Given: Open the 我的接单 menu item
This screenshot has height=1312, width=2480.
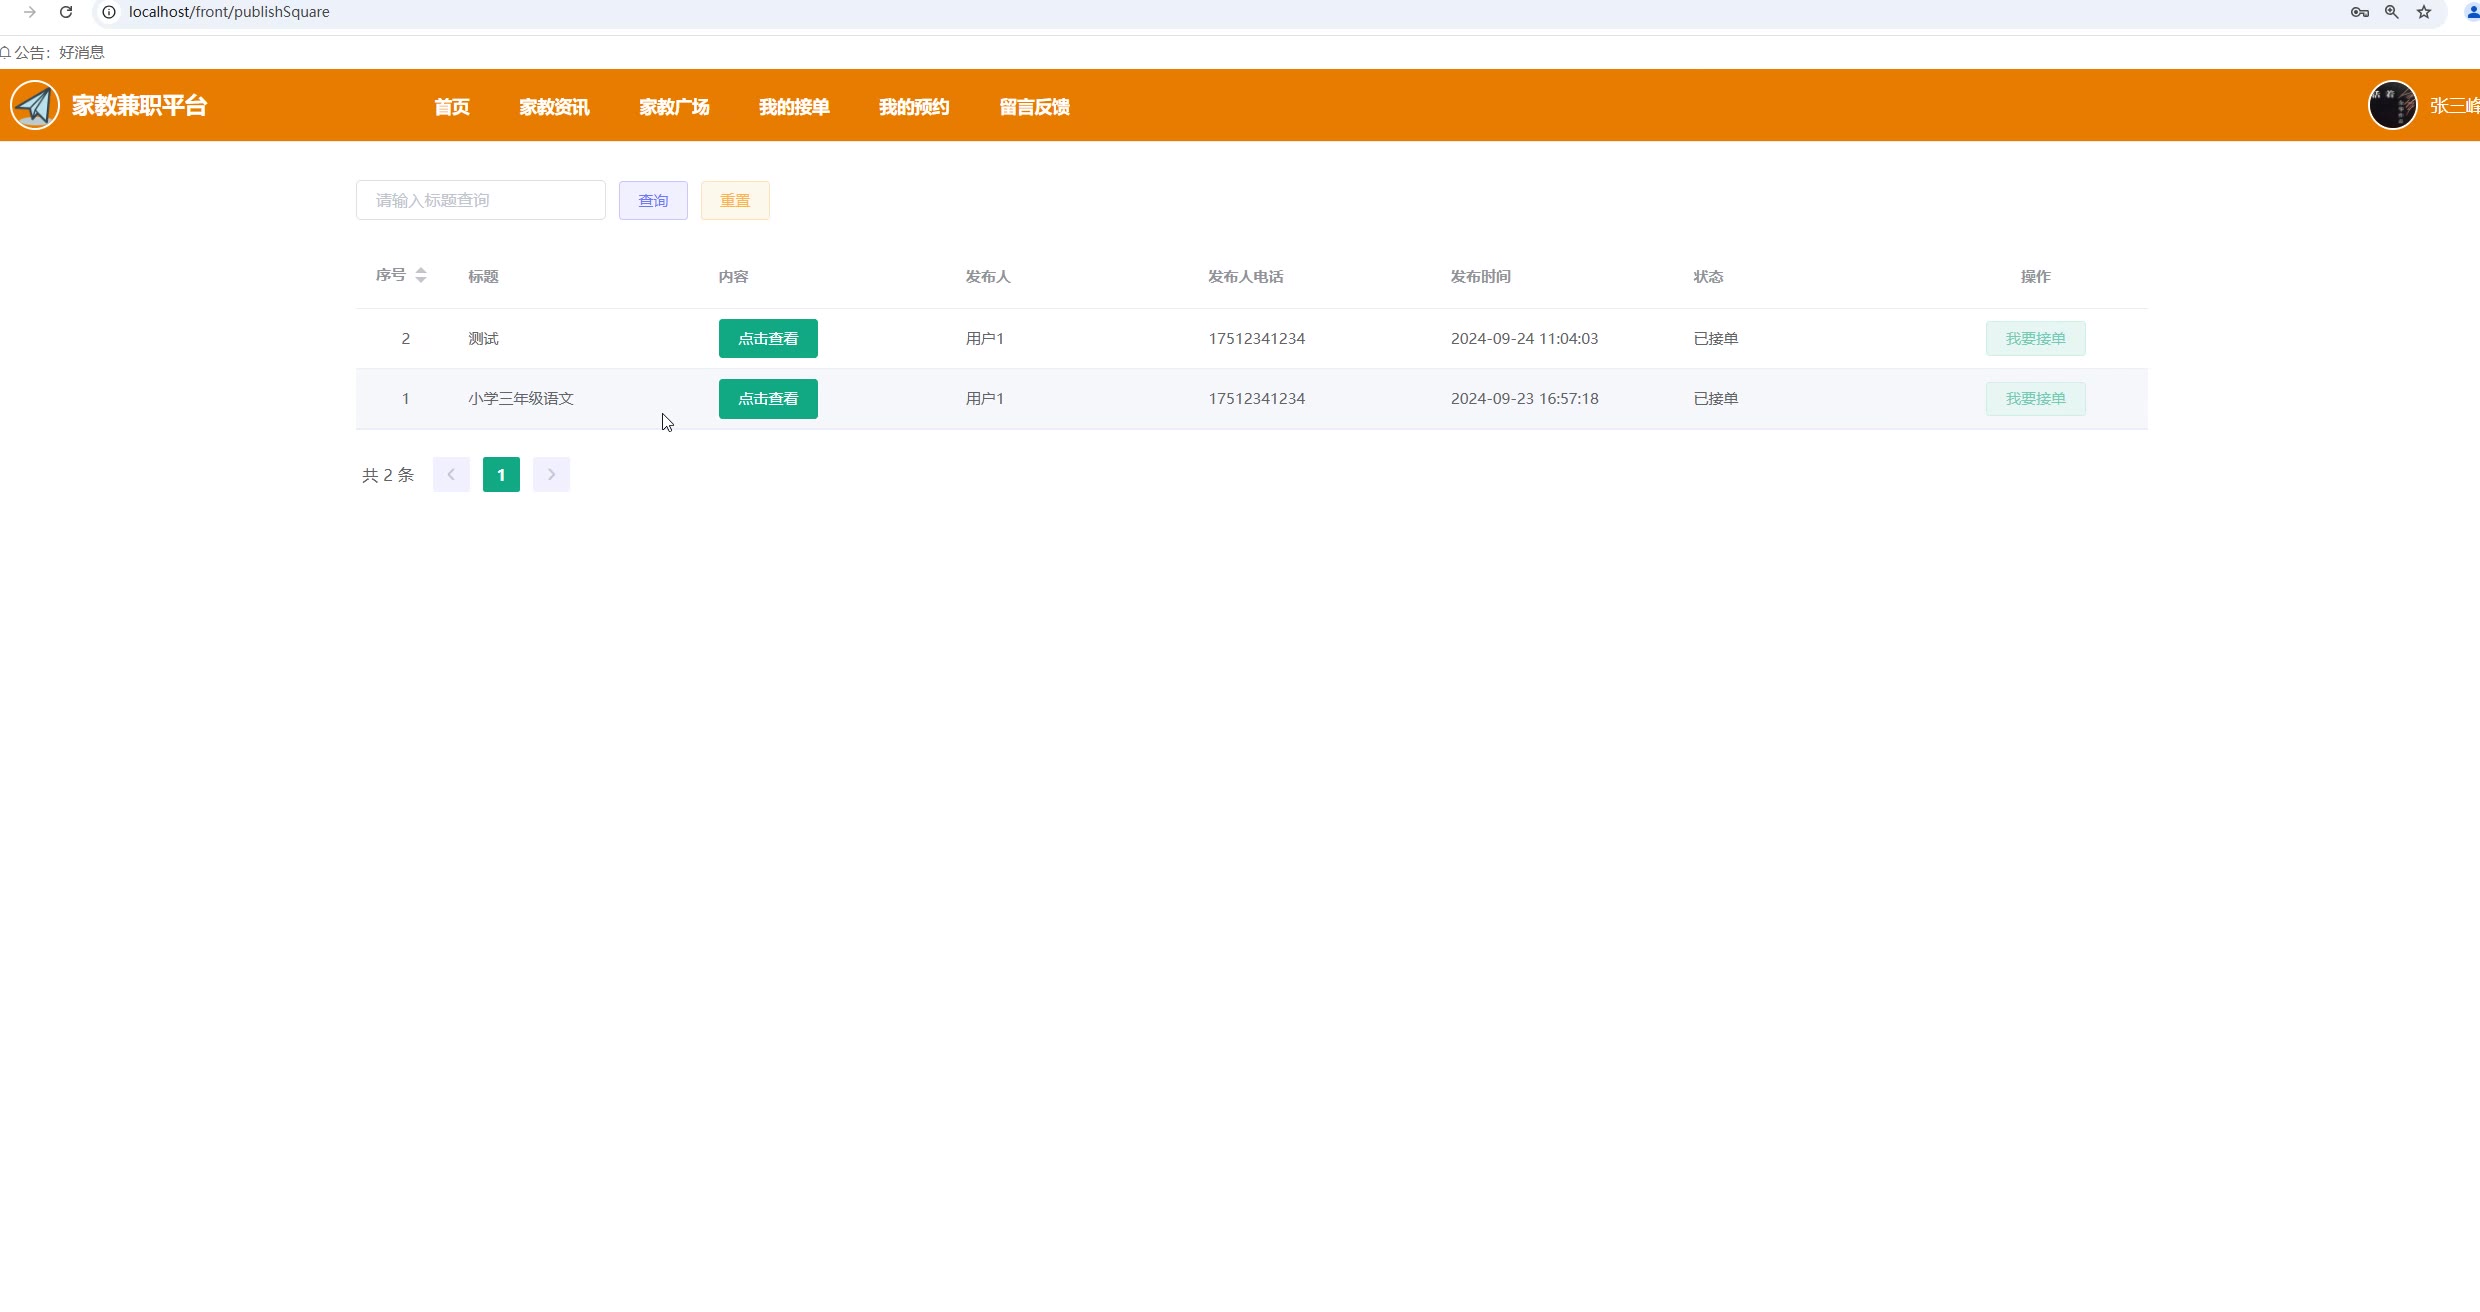Looking at the screenshot, I should click(794, 107).
